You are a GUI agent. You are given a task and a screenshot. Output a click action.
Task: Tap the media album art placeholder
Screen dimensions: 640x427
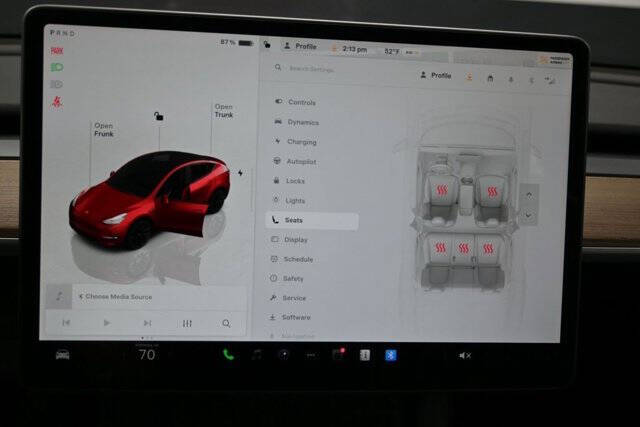point(59,296)
